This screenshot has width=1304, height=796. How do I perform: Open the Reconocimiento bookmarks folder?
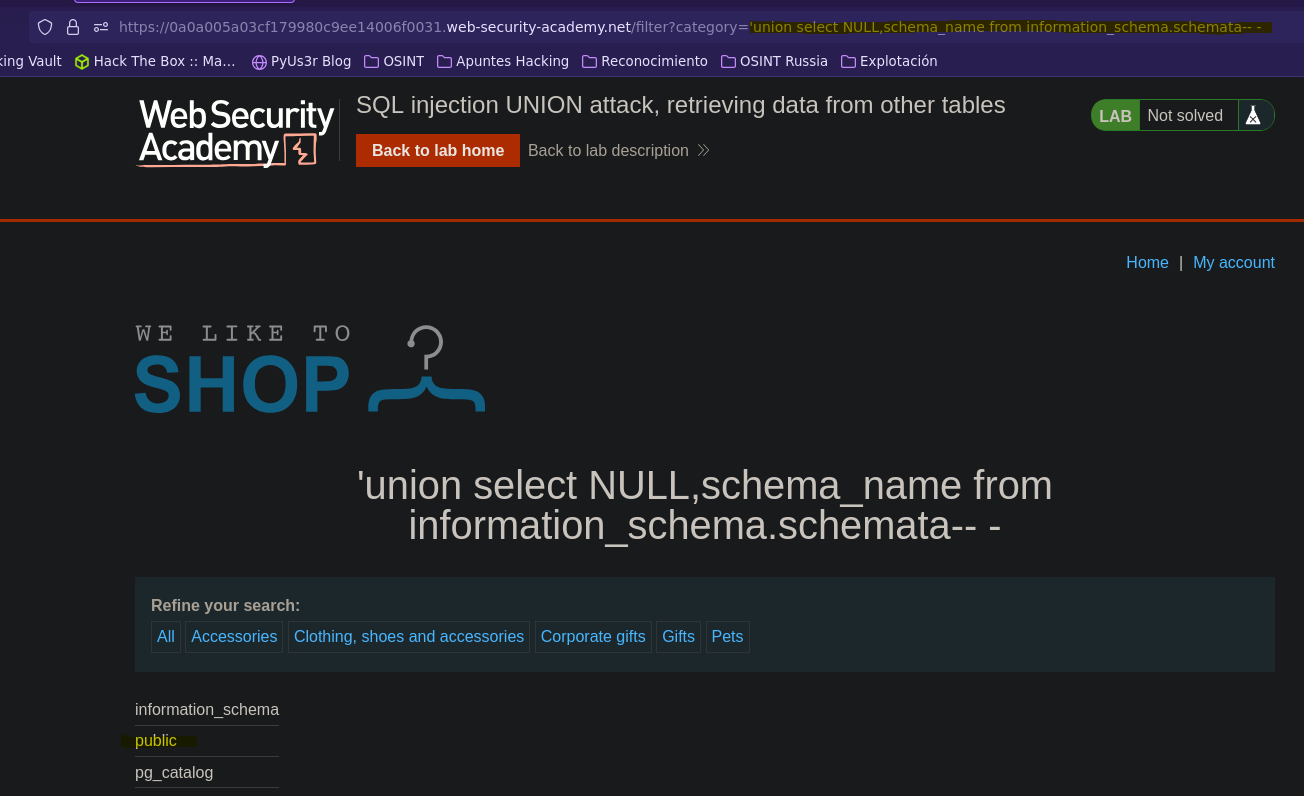645,61
